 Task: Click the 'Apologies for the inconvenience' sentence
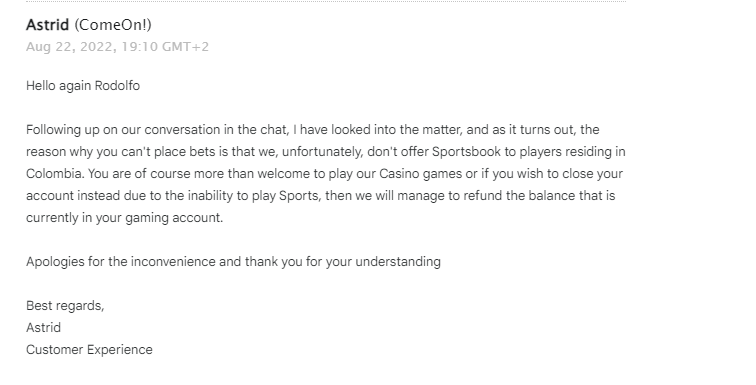(121, 262)
